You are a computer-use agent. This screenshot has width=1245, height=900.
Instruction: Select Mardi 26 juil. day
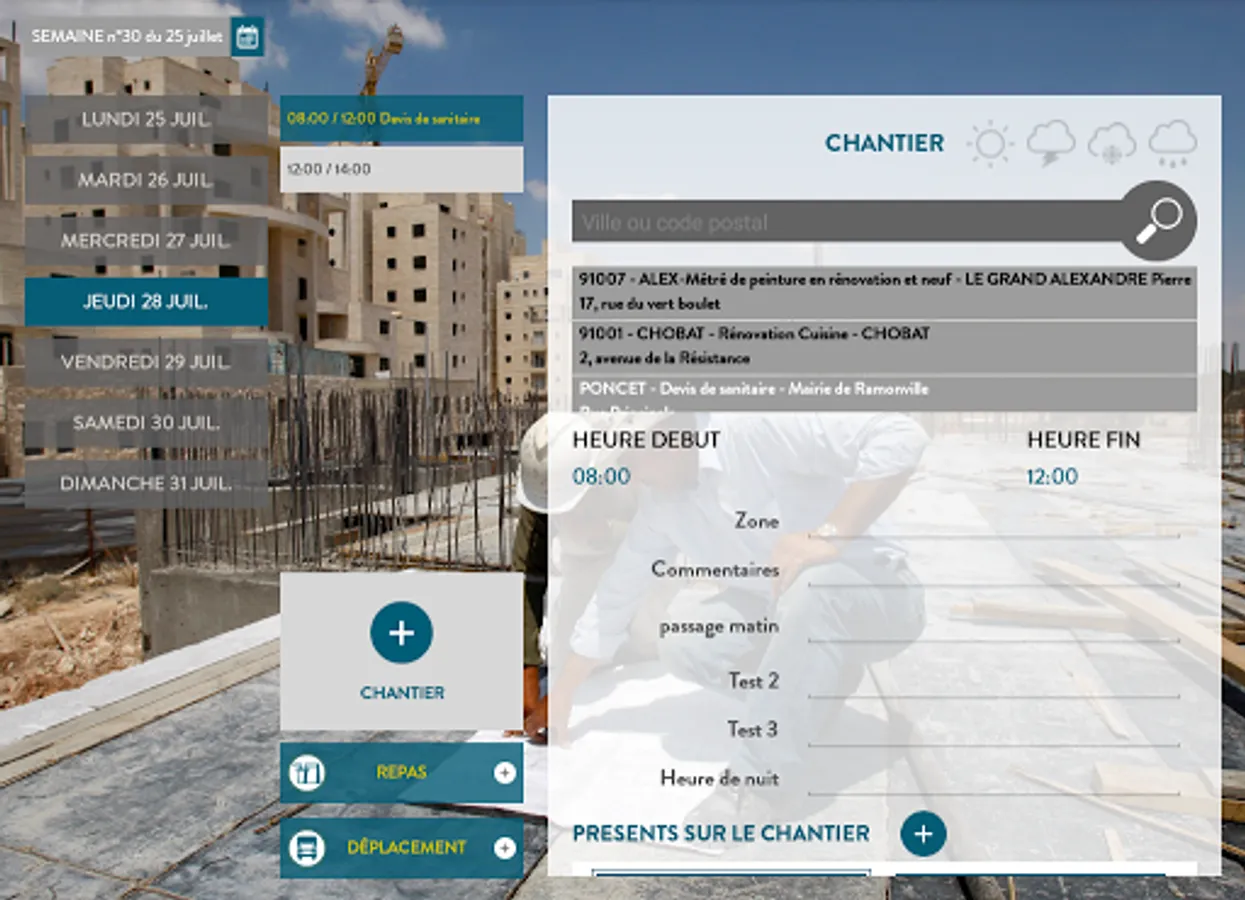pos(147,181)
